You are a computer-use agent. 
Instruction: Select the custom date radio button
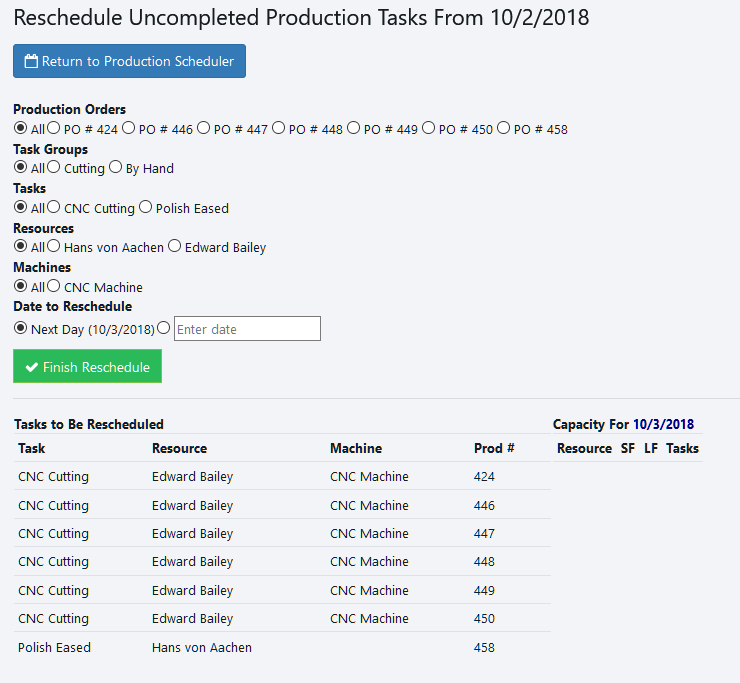(164, 328)
